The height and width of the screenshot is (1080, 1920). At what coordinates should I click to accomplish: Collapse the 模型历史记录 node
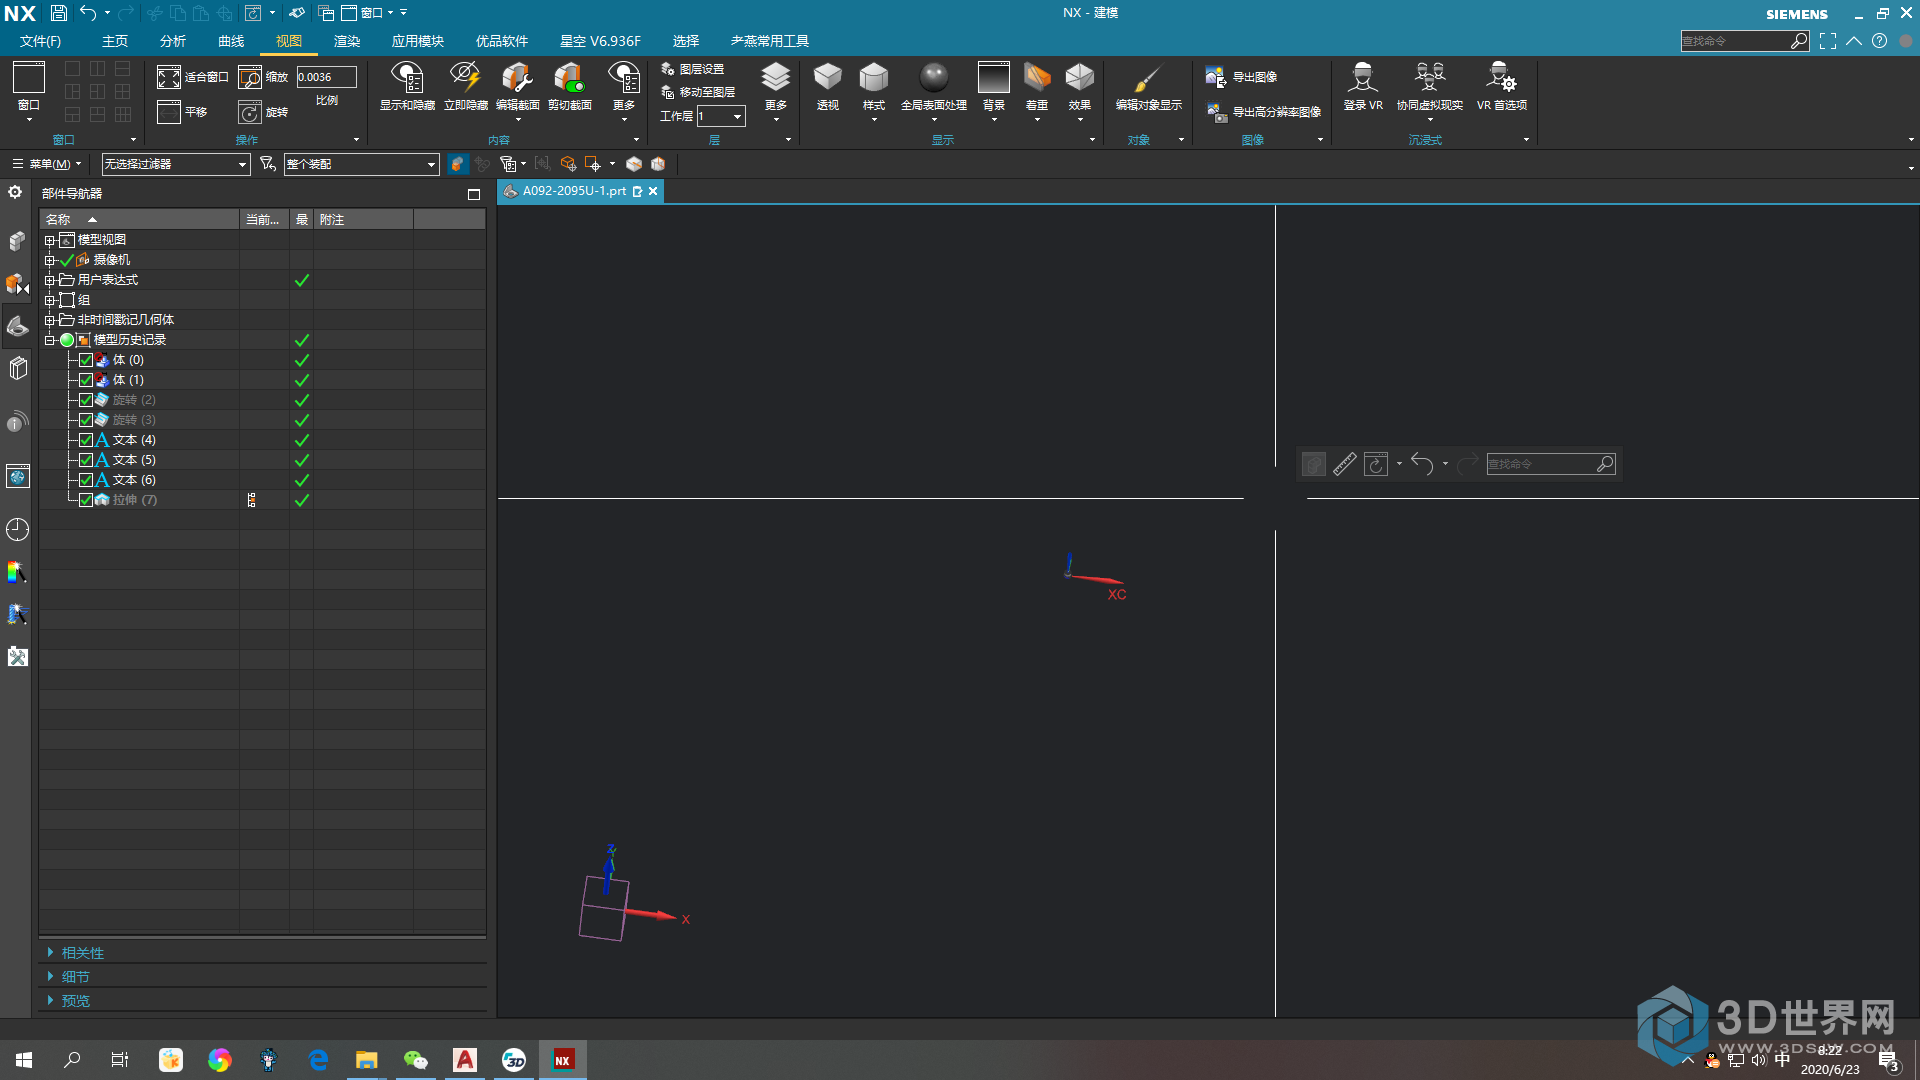point(49,340)
